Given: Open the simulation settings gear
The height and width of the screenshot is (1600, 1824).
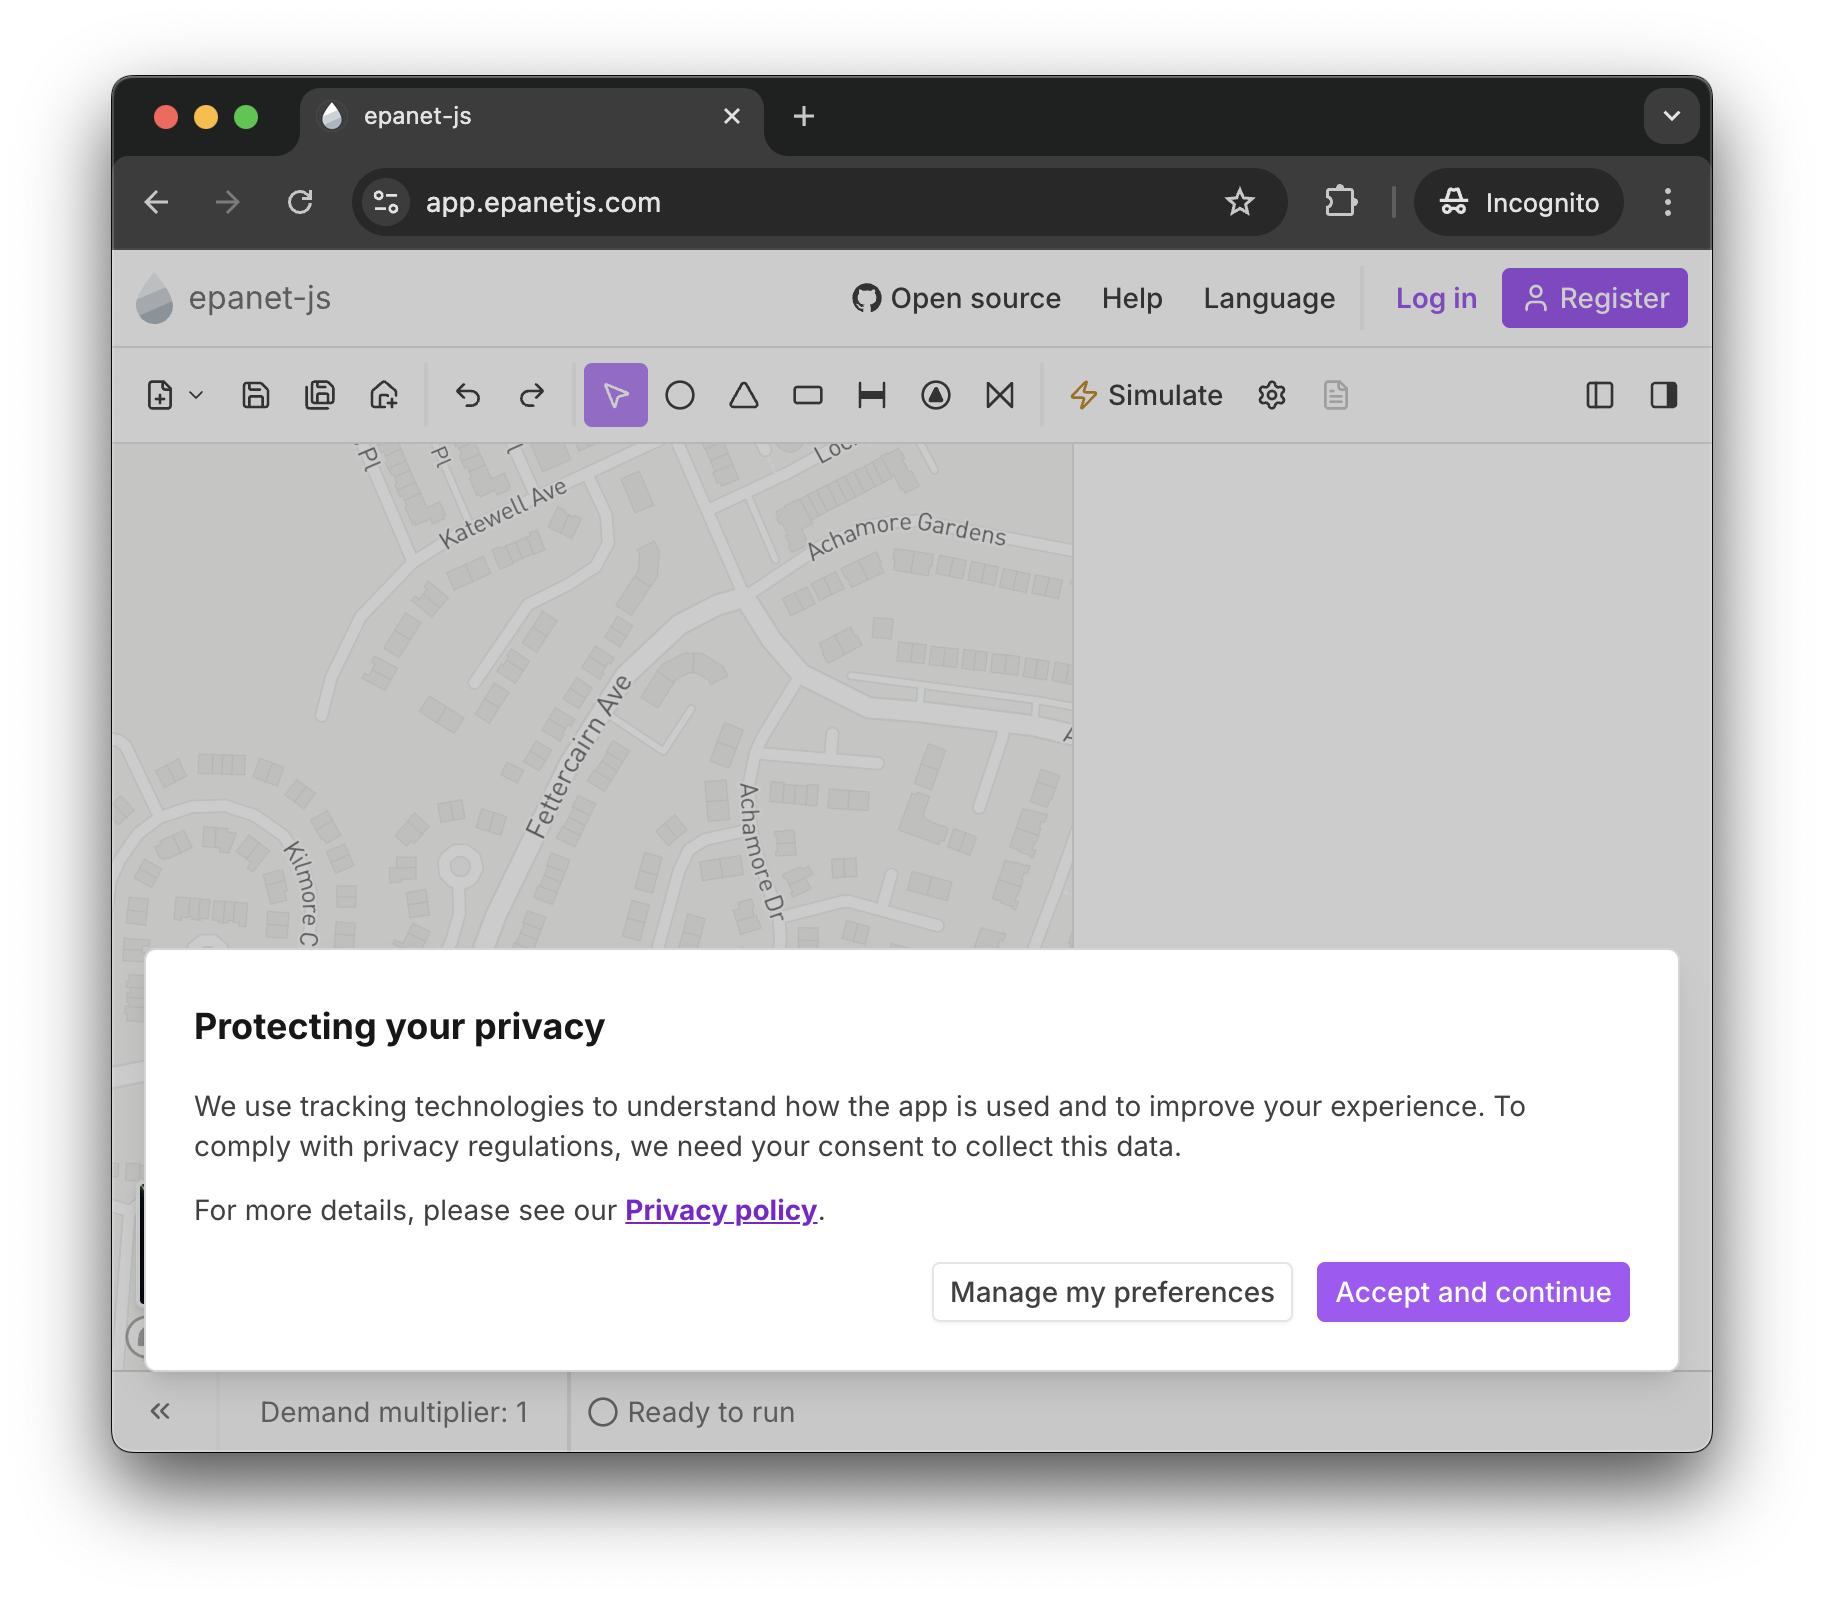Looking at the screenshot, I should click(x=1271, y=395).
